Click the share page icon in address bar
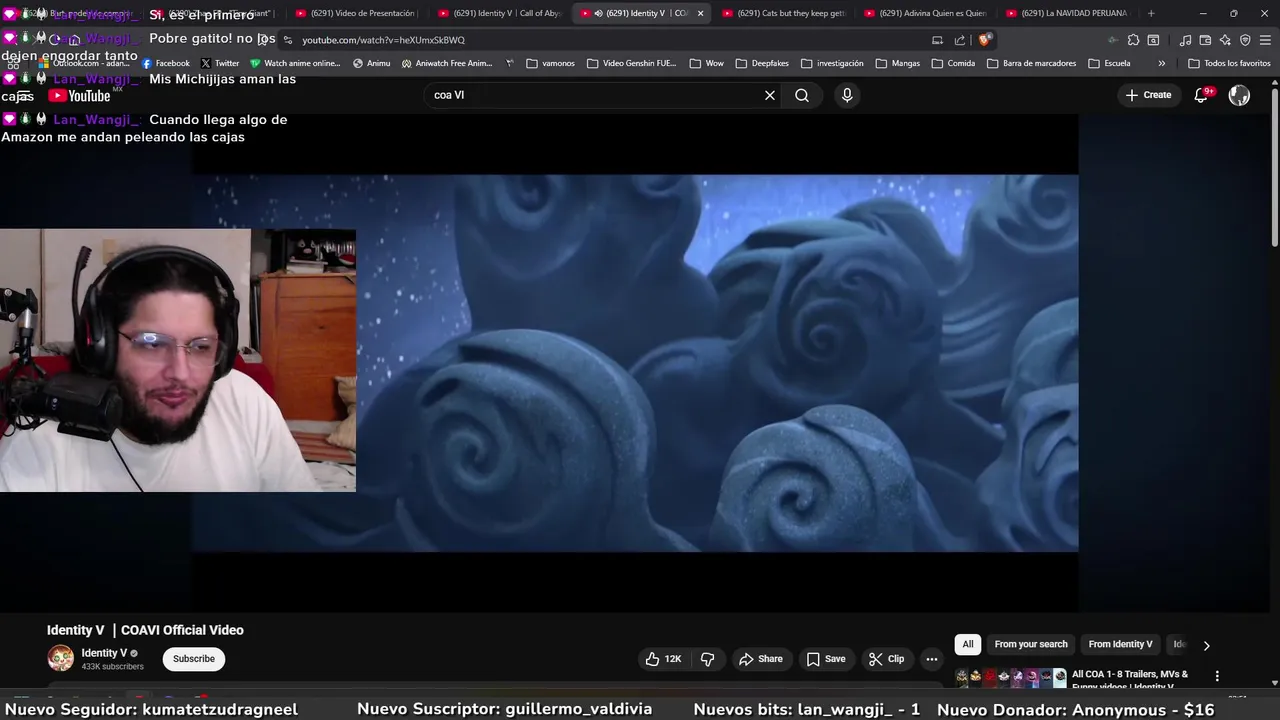The width and height of the screenshot is (1280, 720). (960, 40)
